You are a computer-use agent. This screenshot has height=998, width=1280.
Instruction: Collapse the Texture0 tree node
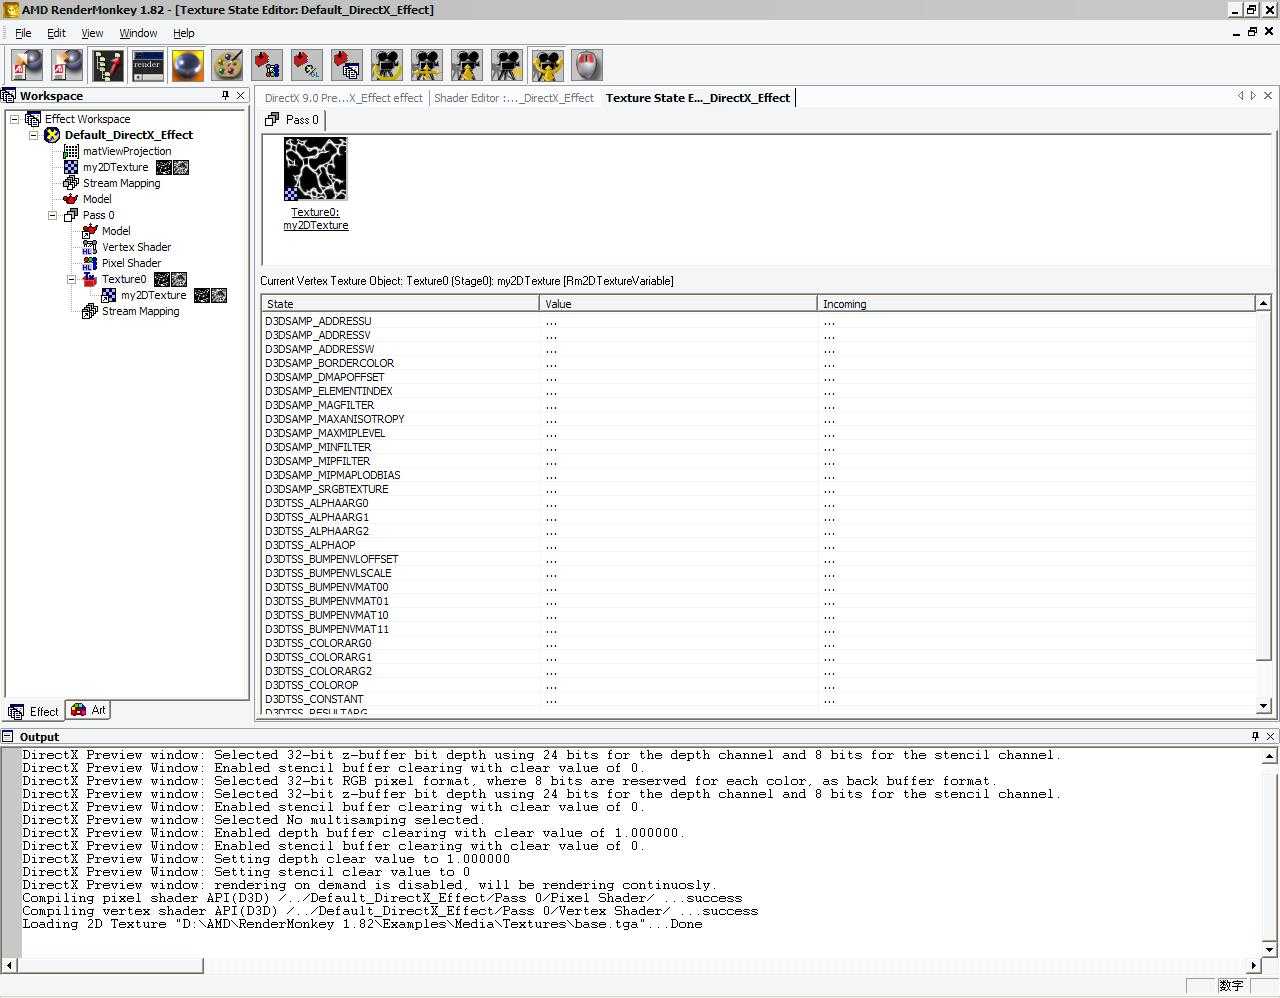click(72, 279)
